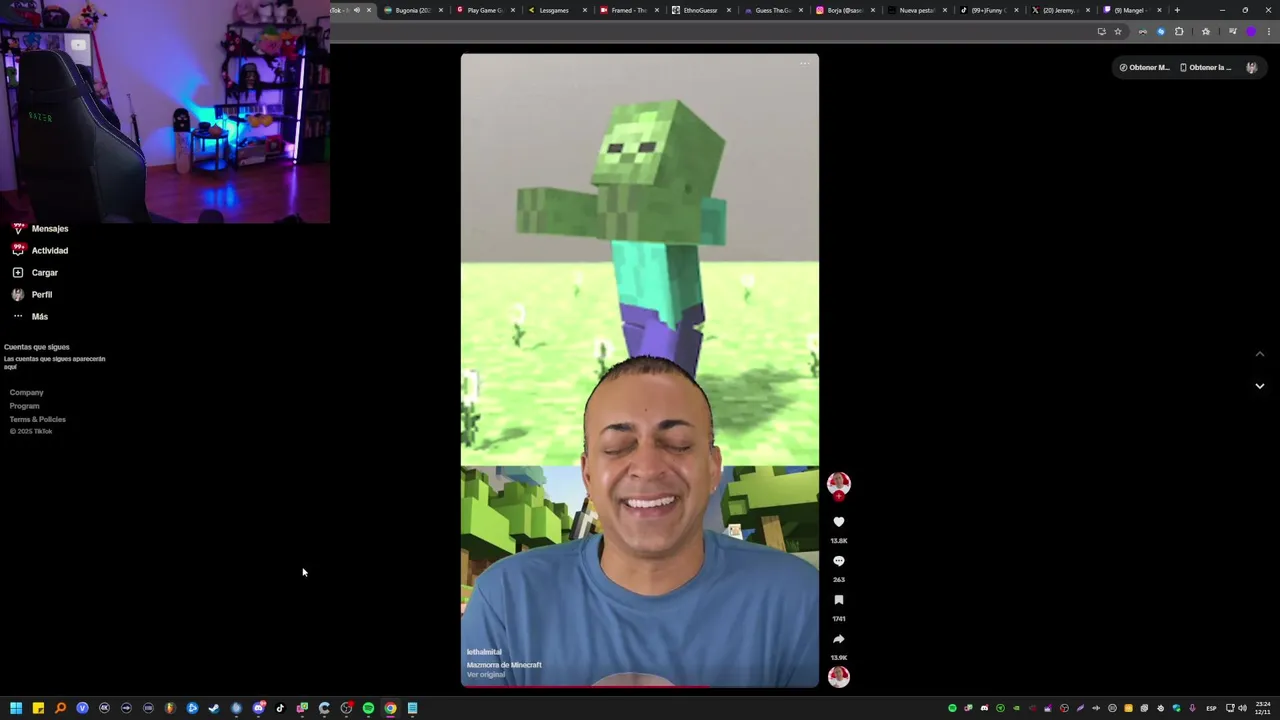Expand the Program footer section
1280x720 pixels.
pyautogui.click(x=25, y=406)
